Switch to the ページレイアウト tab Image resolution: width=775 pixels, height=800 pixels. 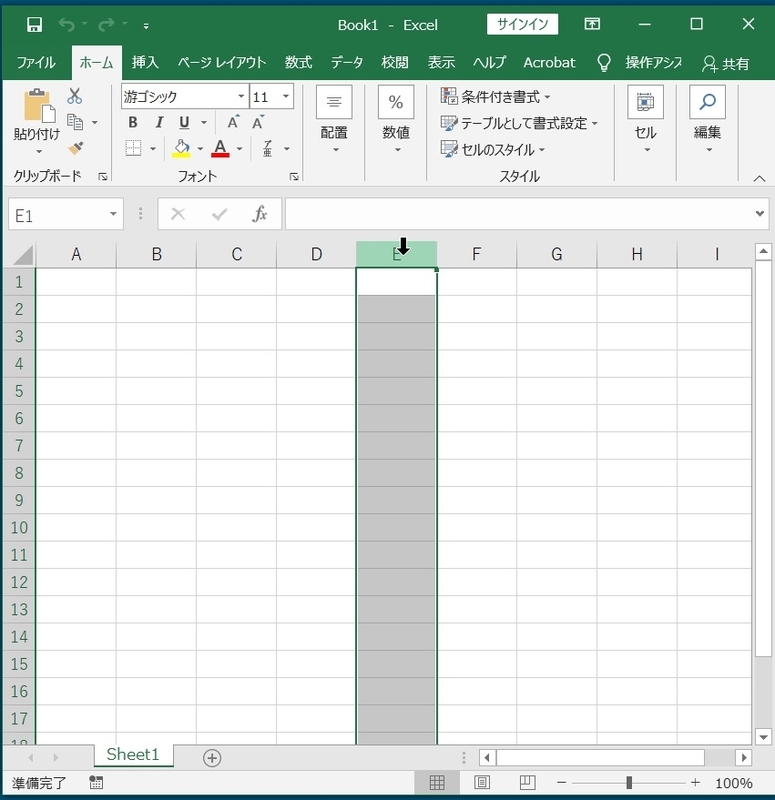pyautogui.click(x=221, y=63)
